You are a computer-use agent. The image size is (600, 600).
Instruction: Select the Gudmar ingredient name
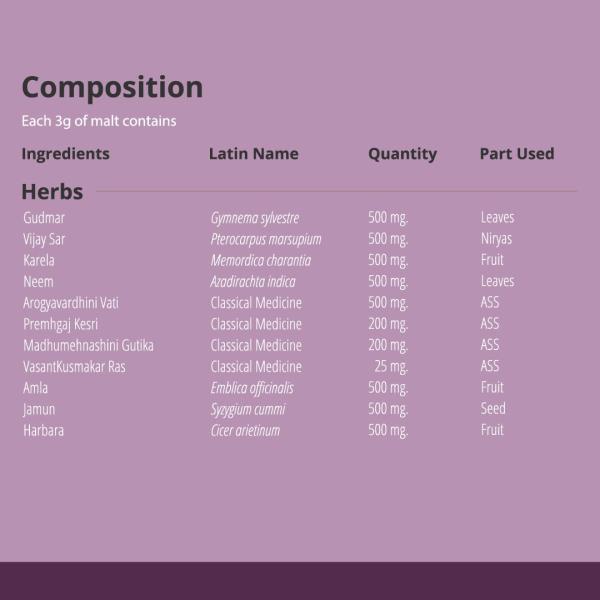coord(44,218)
